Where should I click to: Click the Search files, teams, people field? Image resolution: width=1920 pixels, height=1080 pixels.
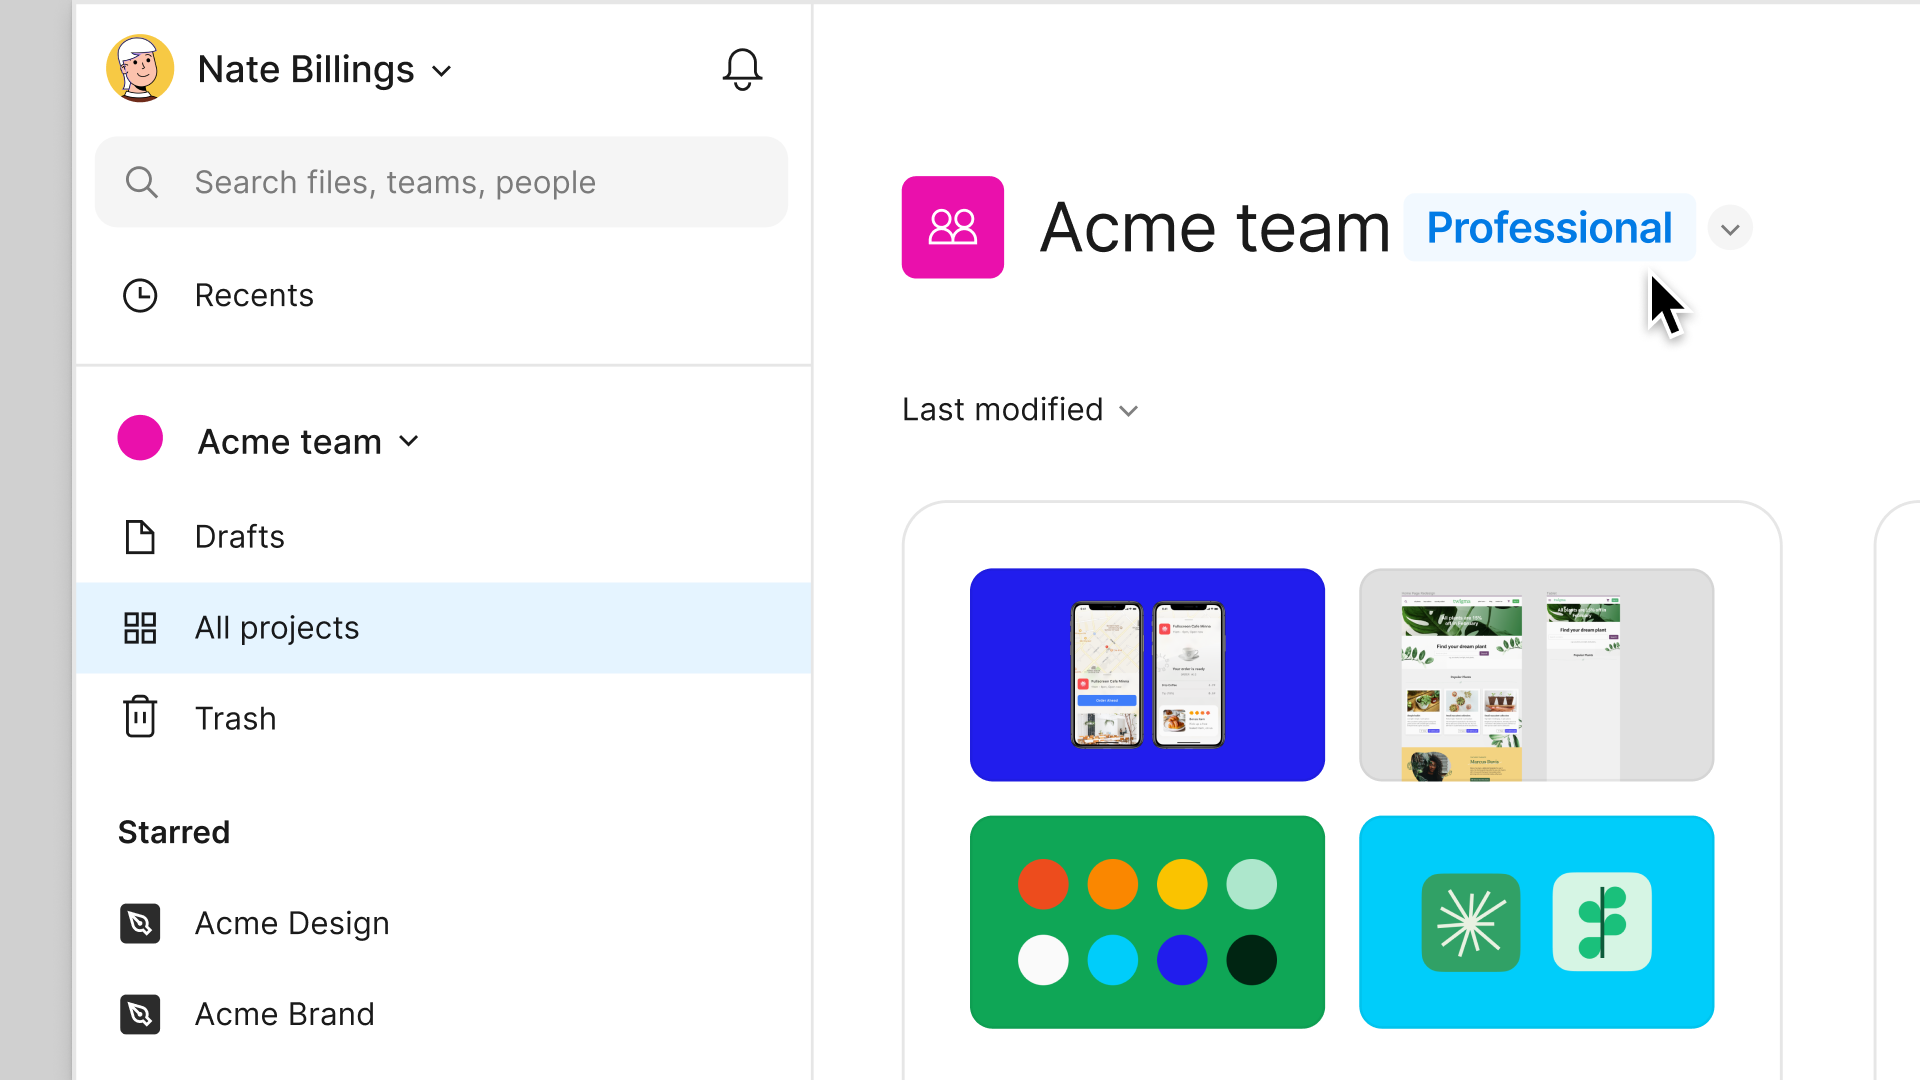tap(442, 182)
